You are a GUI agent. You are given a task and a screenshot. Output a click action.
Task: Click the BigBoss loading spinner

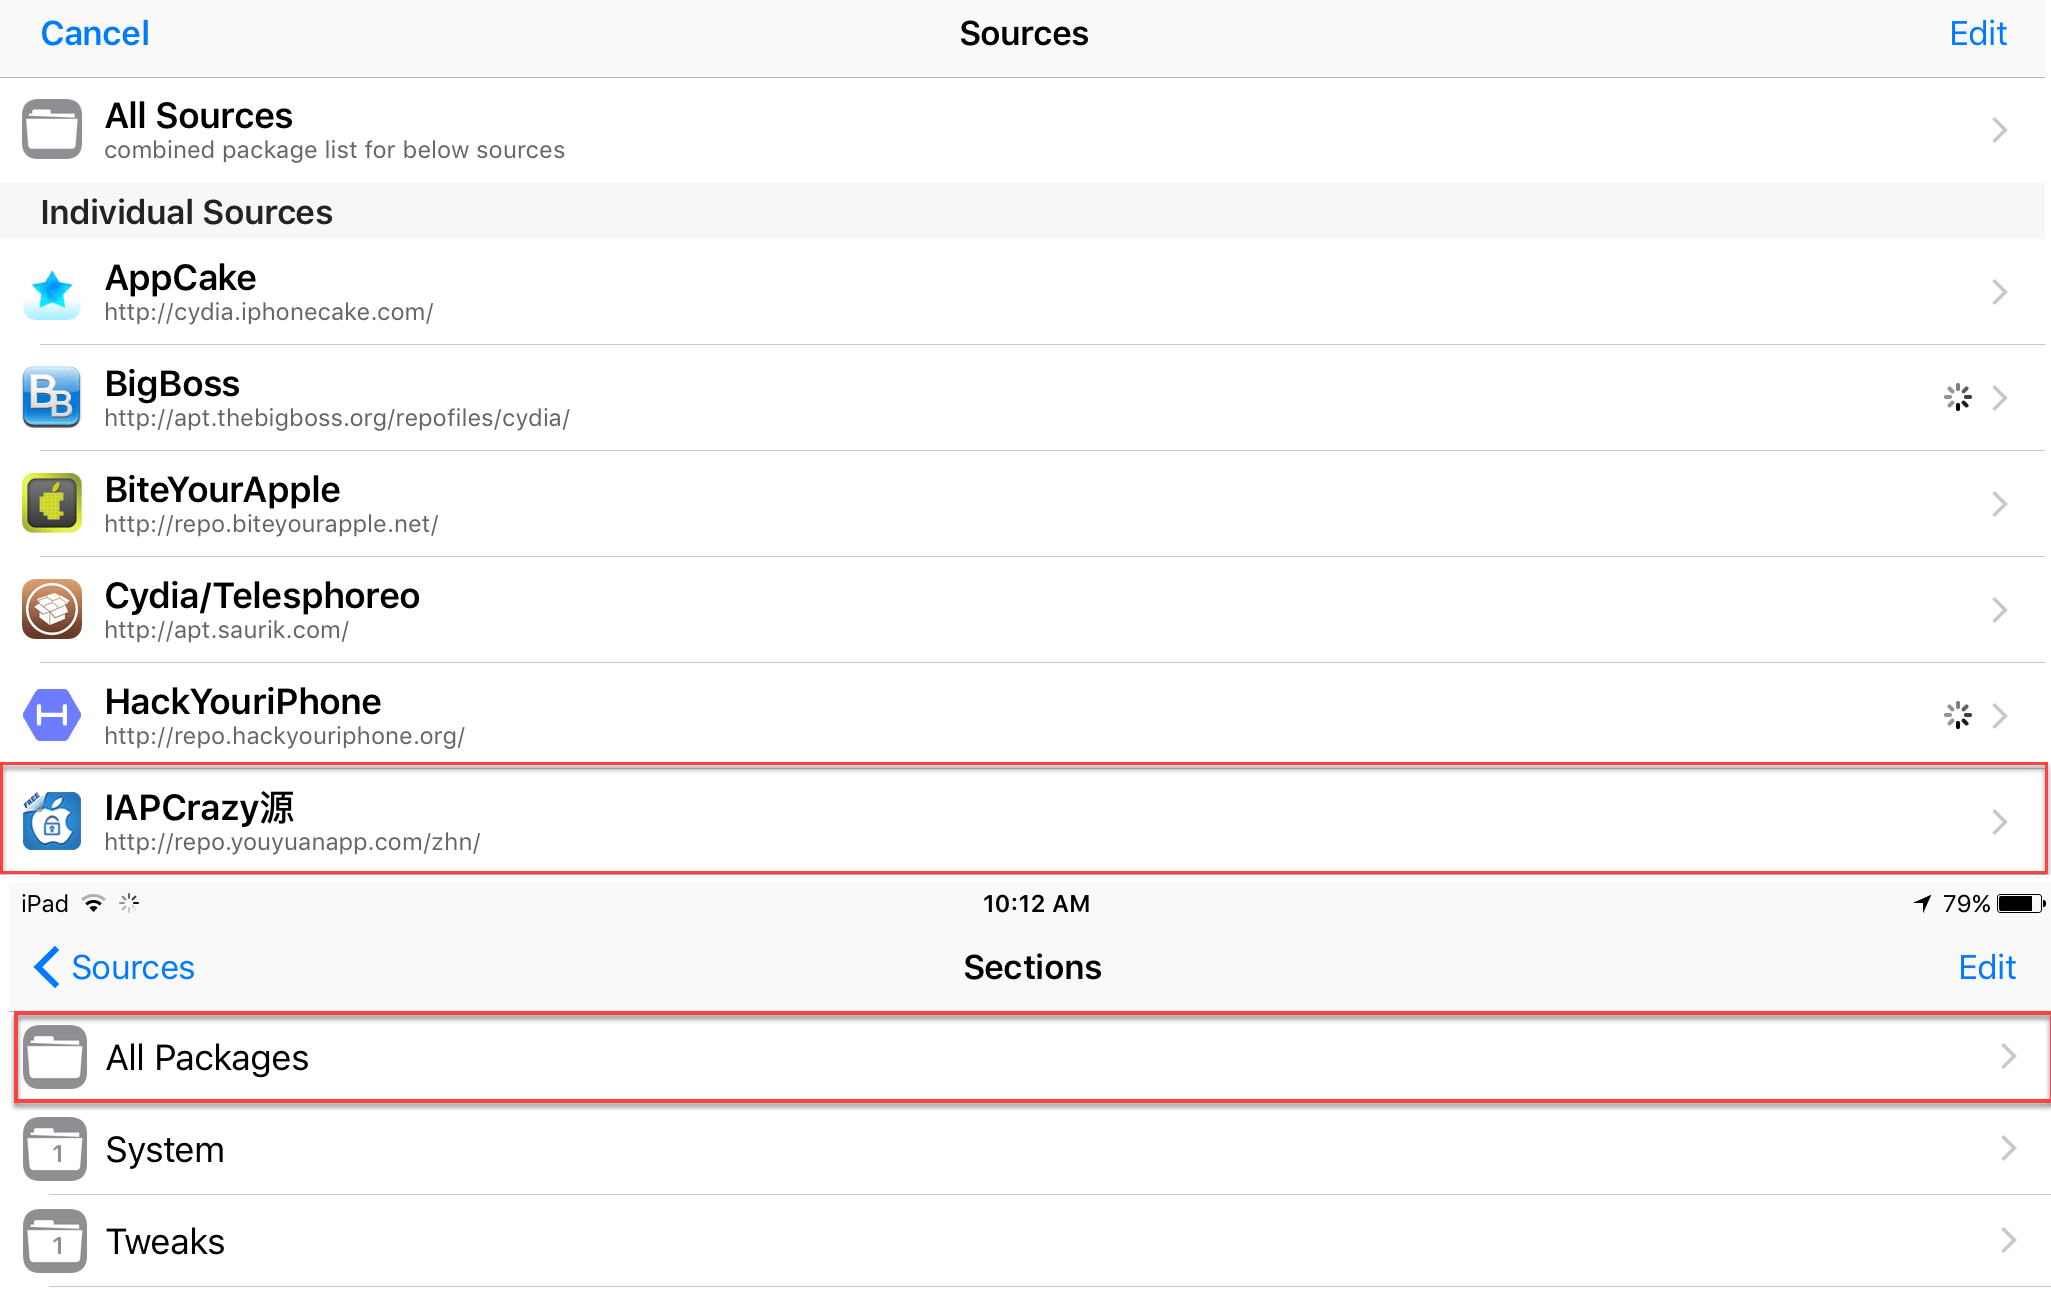[x=1957, y=398]
